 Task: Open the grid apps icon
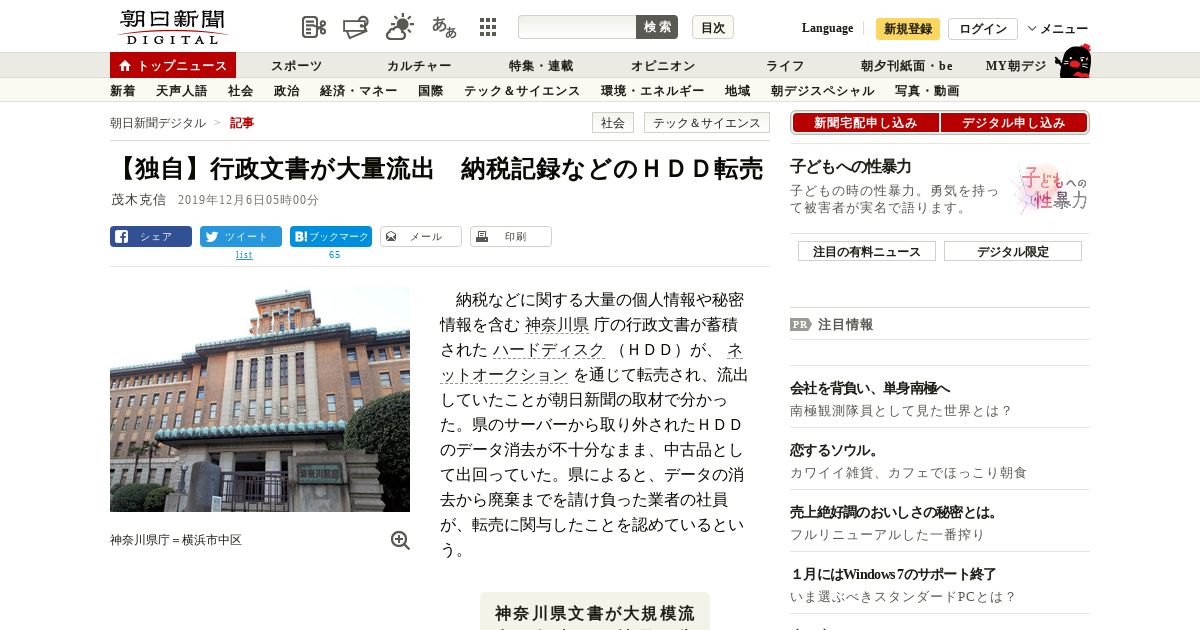(x=488, y=27)
